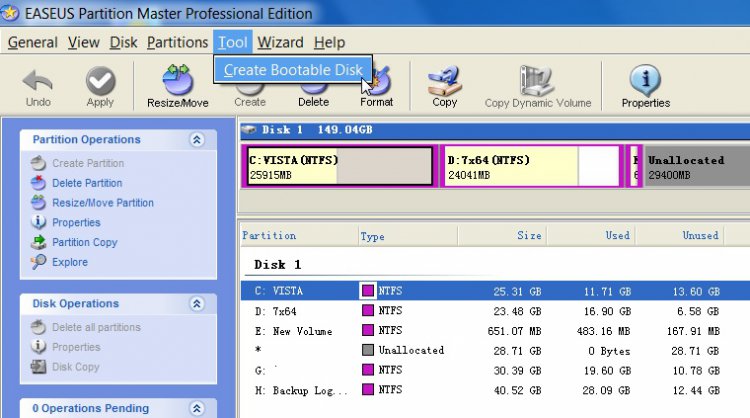This screenshot has height=418, width=750.
Task: Click the Create Partition link
Action: [88, 163]
